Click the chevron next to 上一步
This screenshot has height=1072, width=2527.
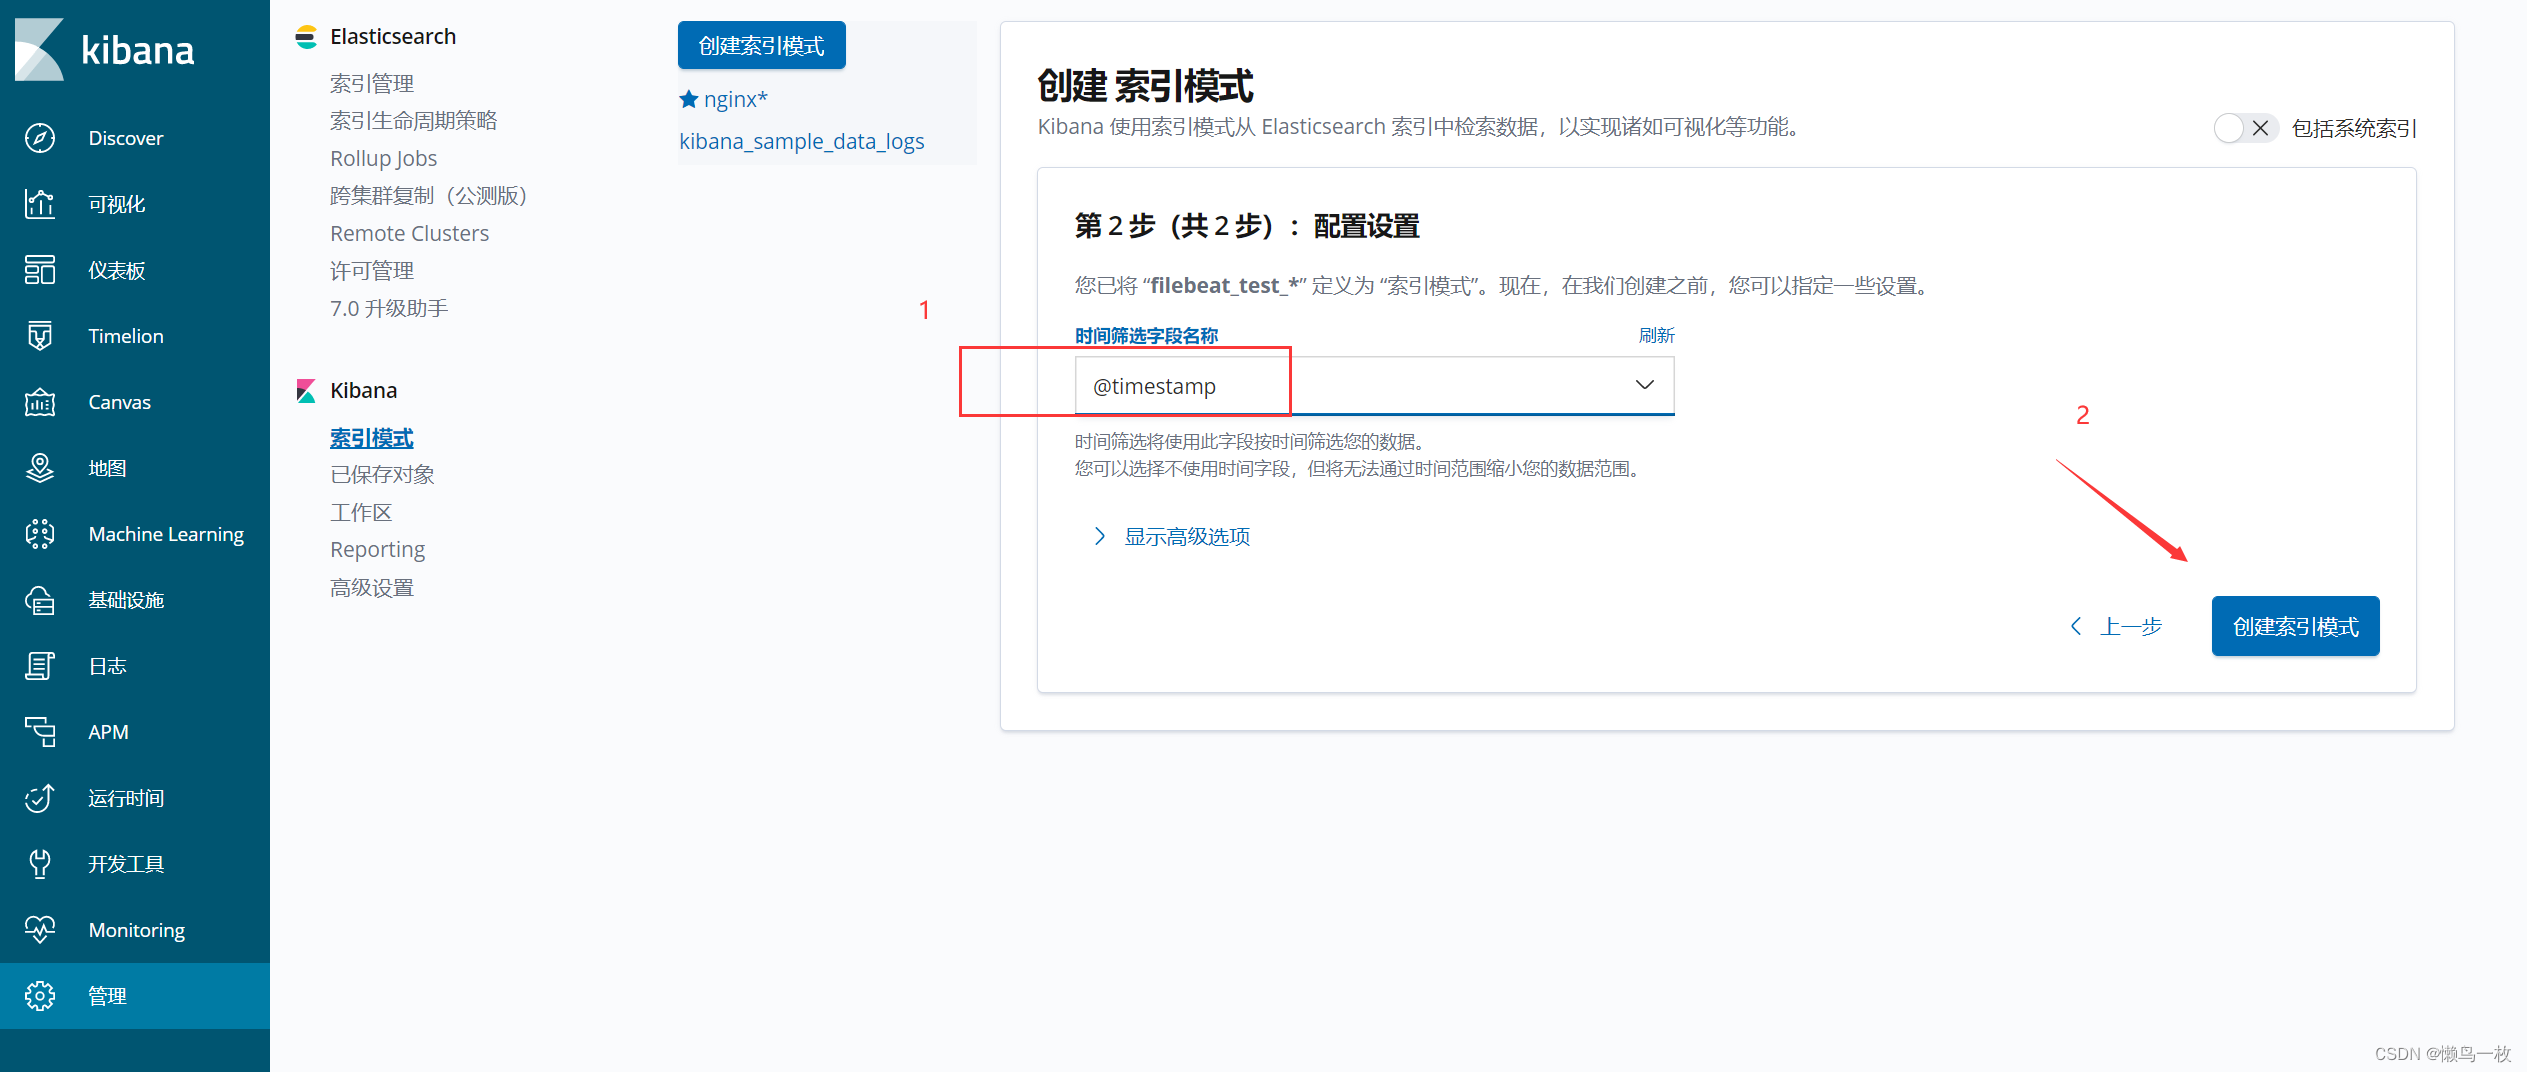pos(2076,626)
